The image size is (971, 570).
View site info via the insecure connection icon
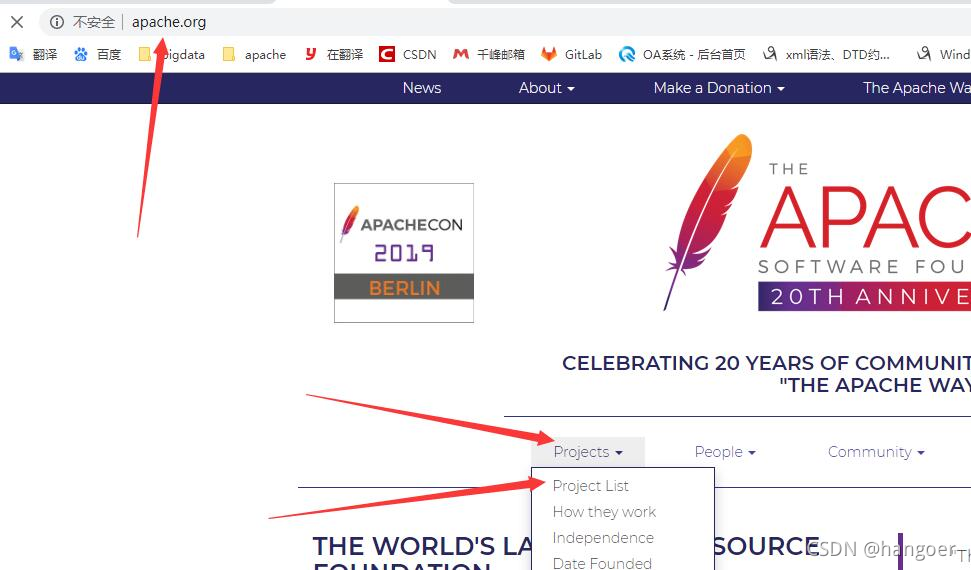pos(57,22)
